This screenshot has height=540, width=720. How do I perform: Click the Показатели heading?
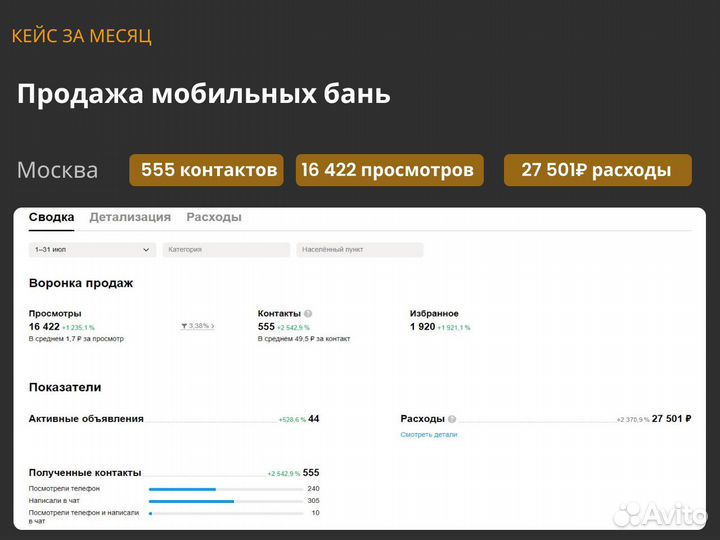tap(65, 387)
